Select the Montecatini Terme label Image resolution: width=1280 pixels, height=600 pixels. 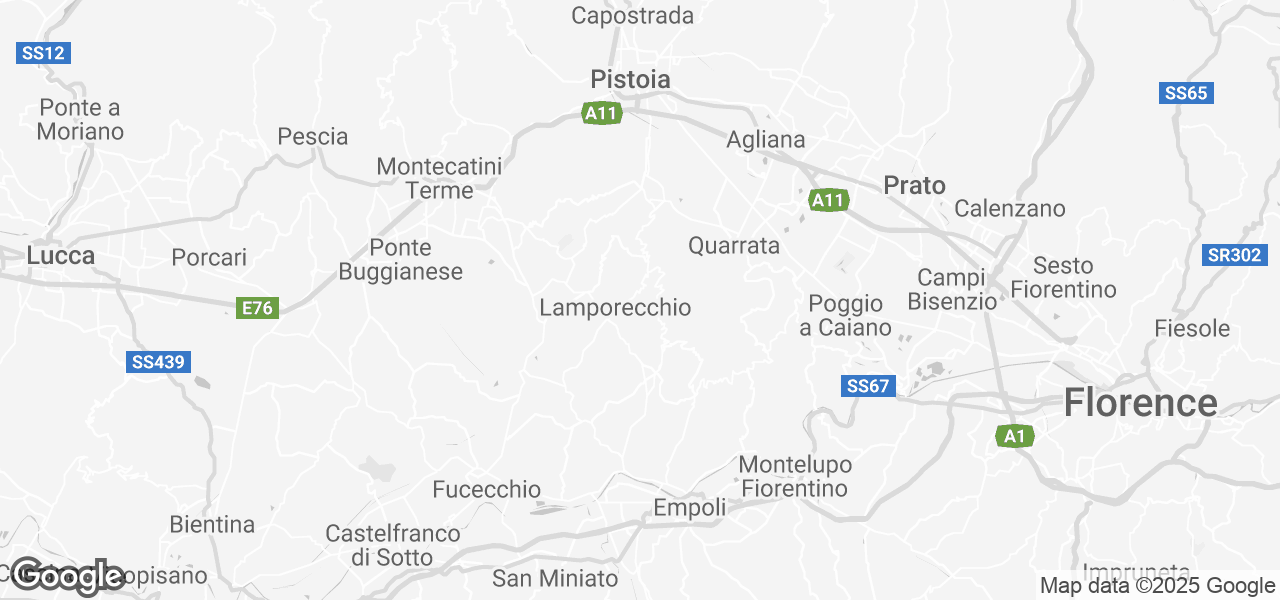439,178
